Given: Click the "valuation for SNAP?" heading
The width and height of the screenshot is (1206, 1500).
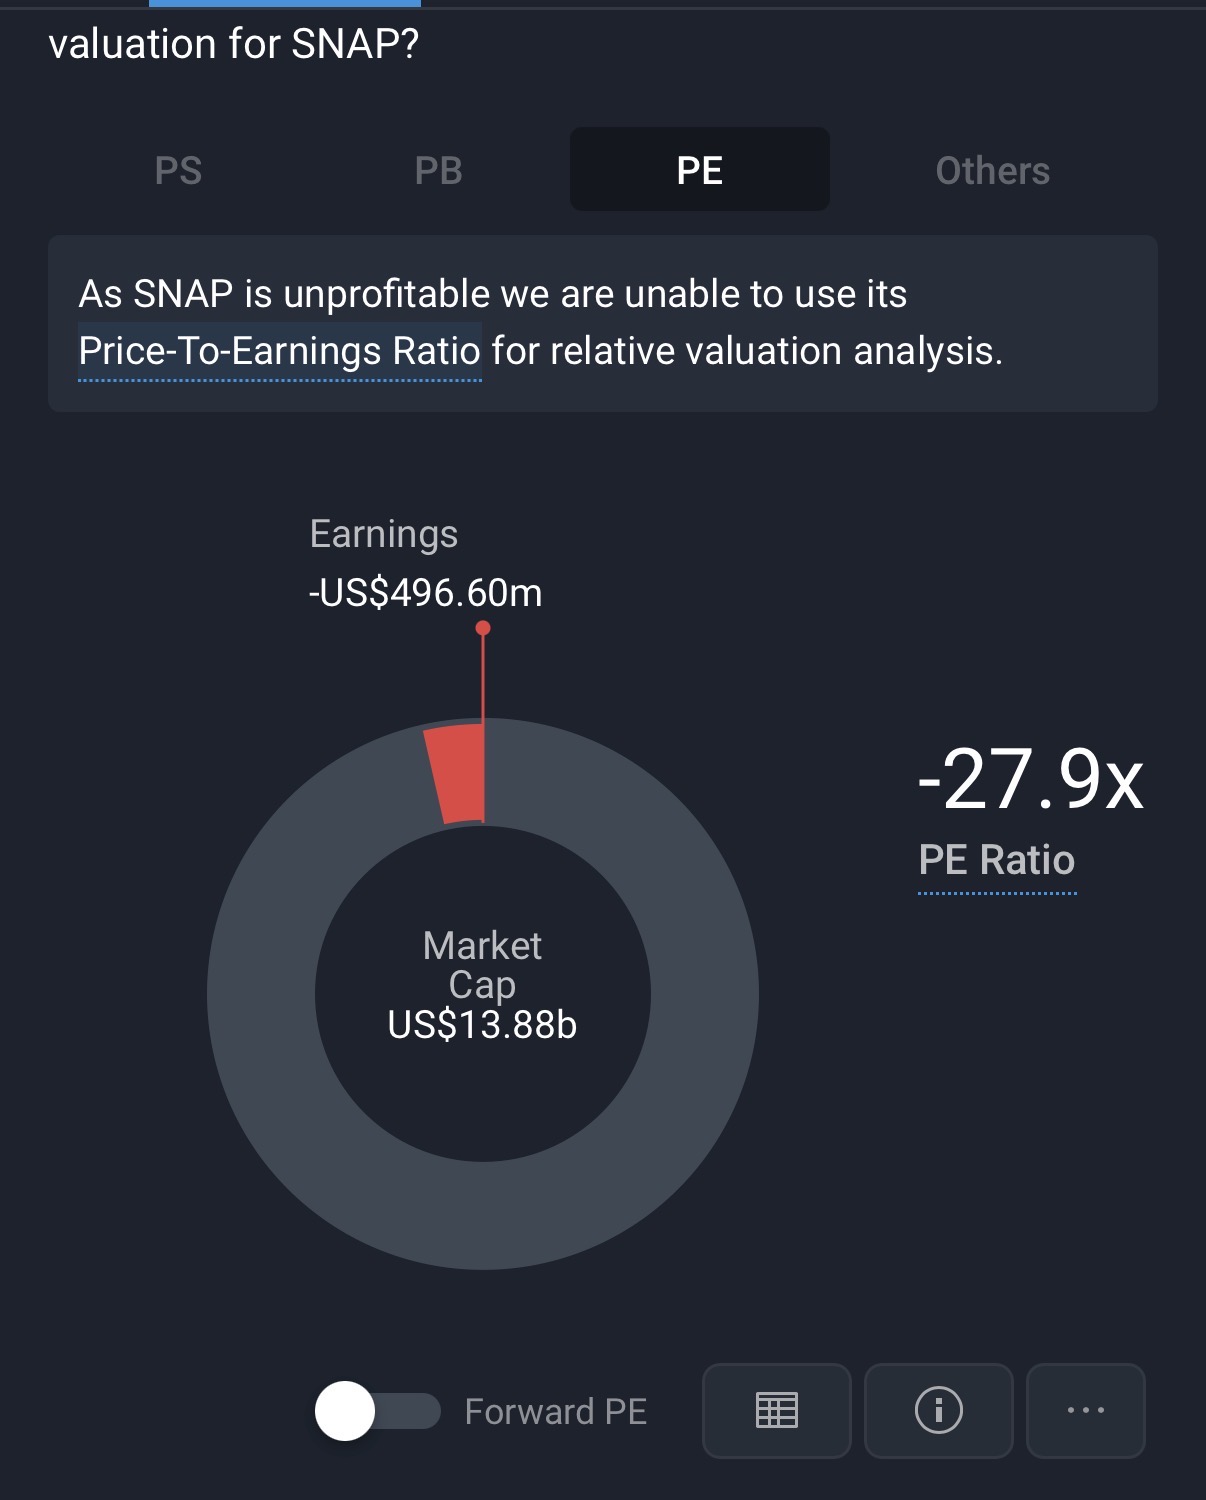Looking at the screenshot, I should (x=234, y=44).
